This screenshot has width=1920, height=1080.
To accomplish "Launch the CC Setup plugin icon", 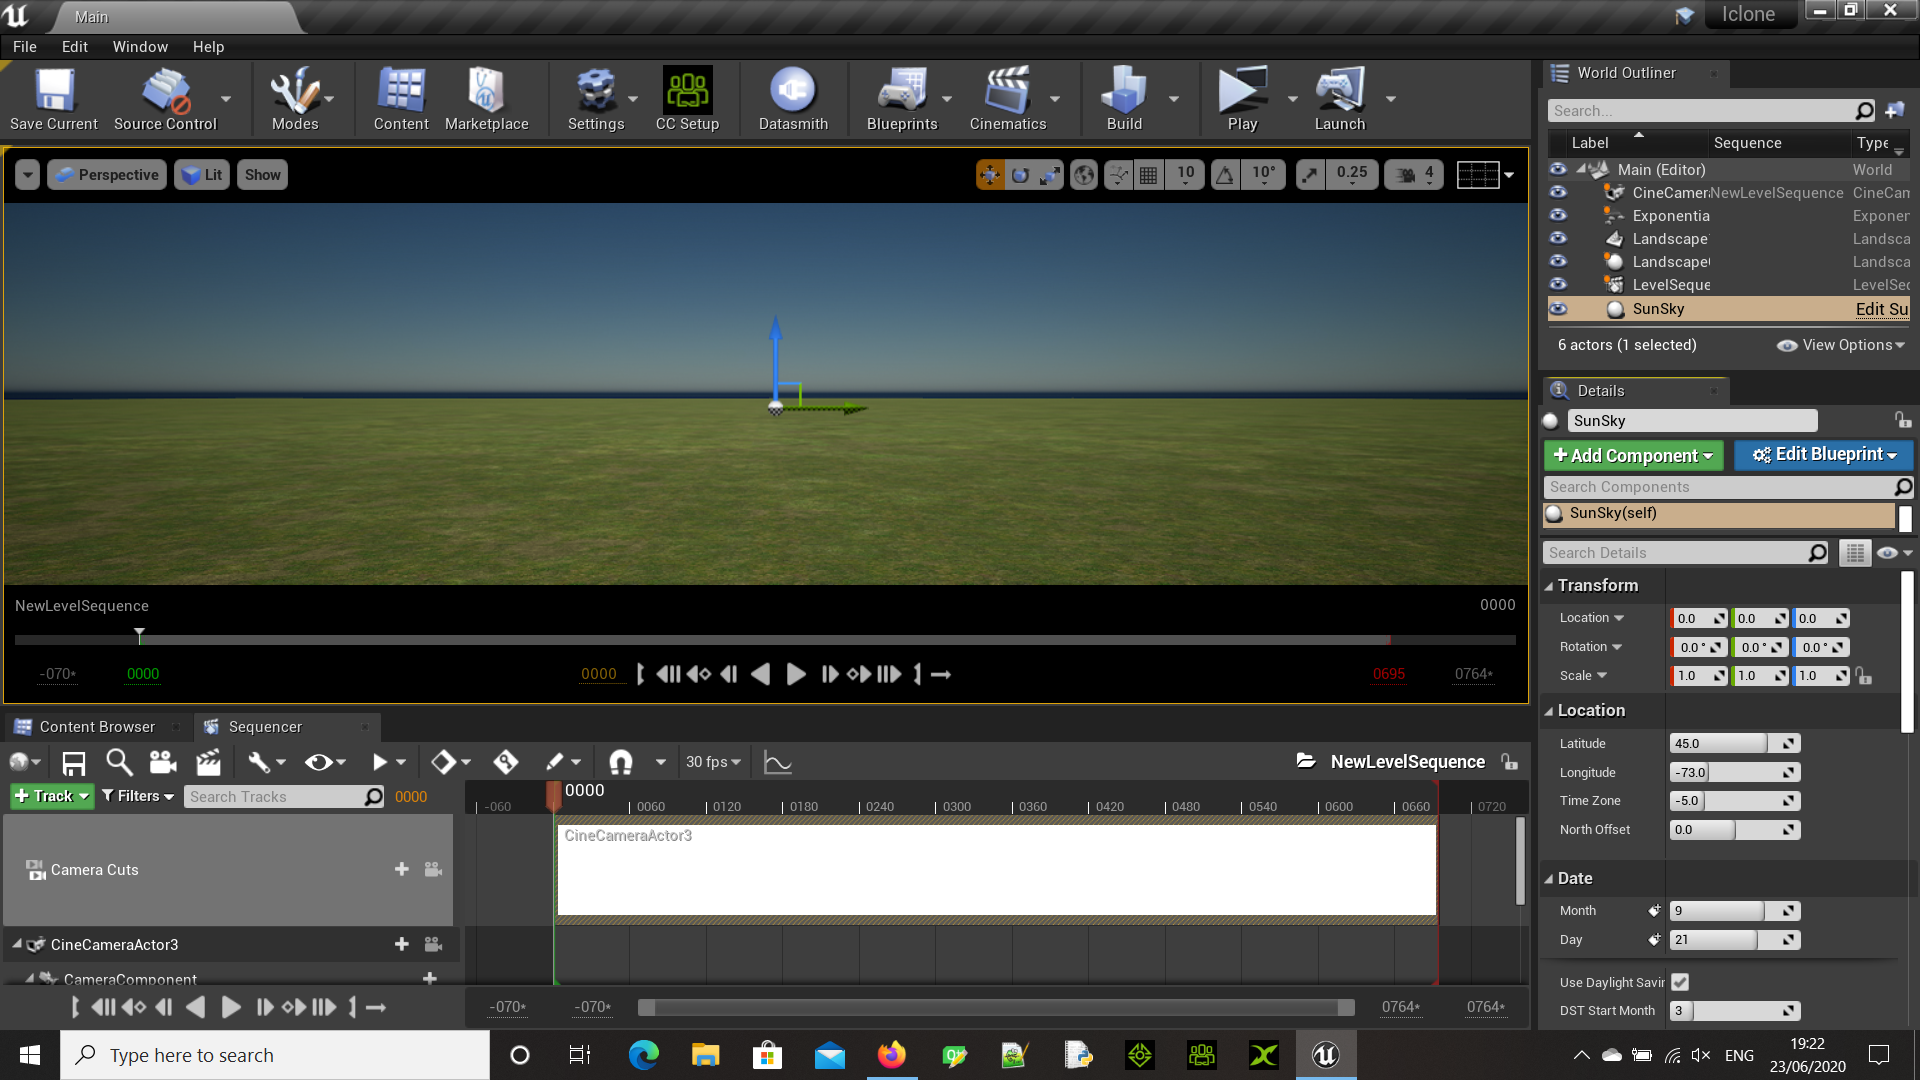I will tap(687, 99).
